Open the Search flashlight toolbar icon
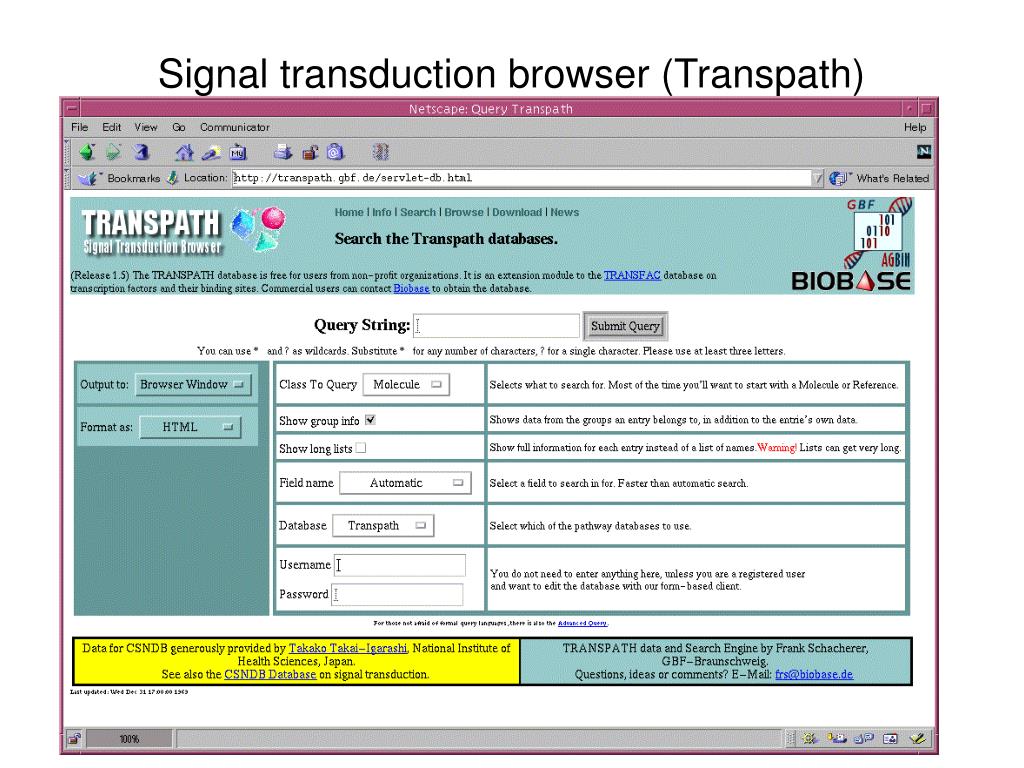This screenshot has height=768, width=1024. pos(211,152)
